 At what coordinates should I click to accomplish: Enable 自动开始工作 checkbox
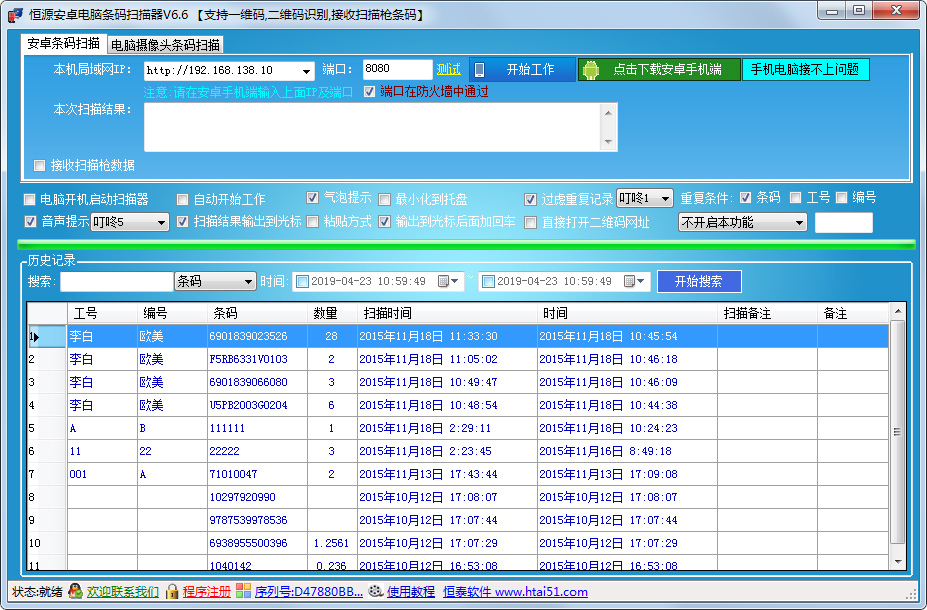click(x=183, y=199)
